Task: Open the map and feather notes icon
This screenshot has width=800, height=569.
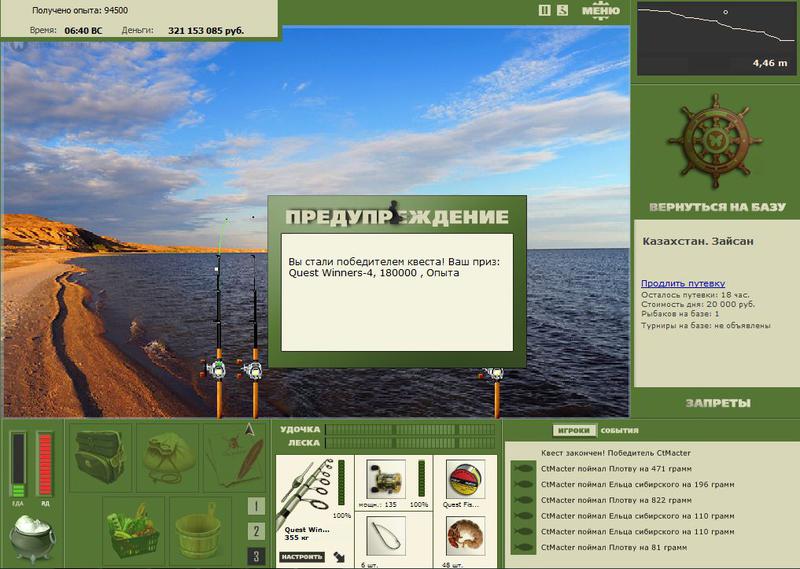Action: coord(235,457)
